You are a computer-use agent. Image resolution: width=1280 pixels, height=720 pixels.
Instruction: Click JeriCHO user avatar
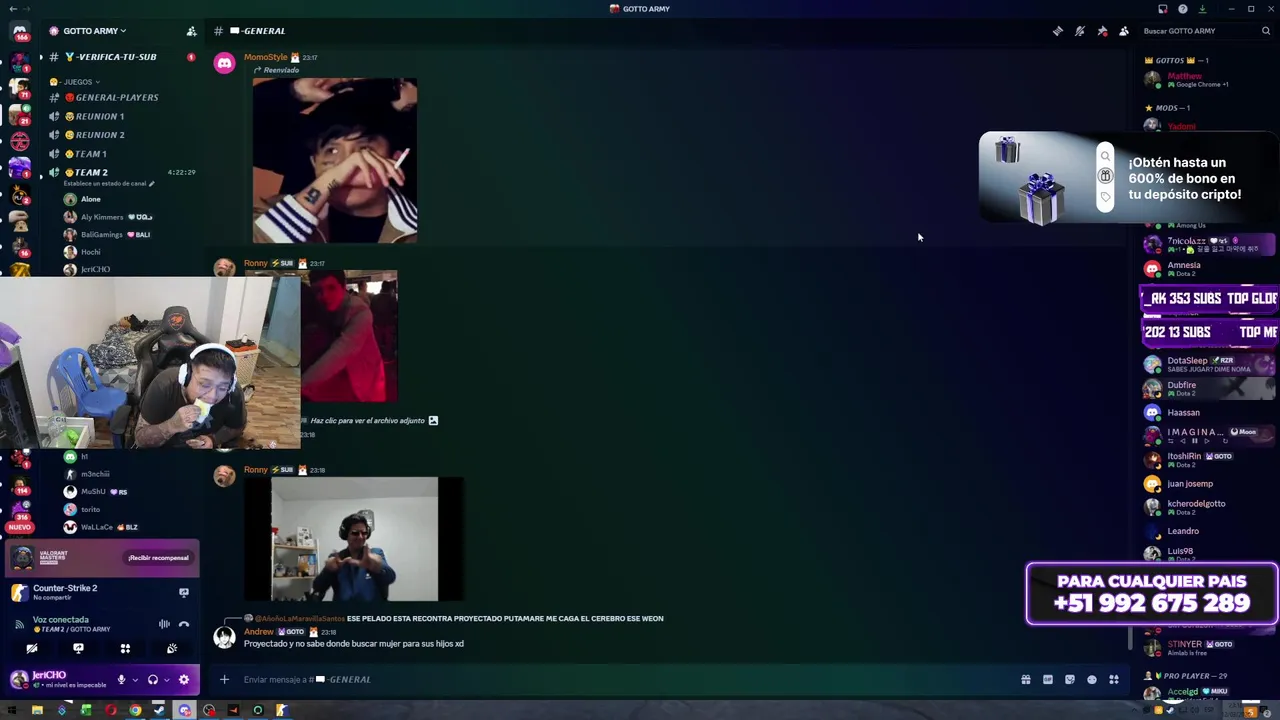pos(18,679)
